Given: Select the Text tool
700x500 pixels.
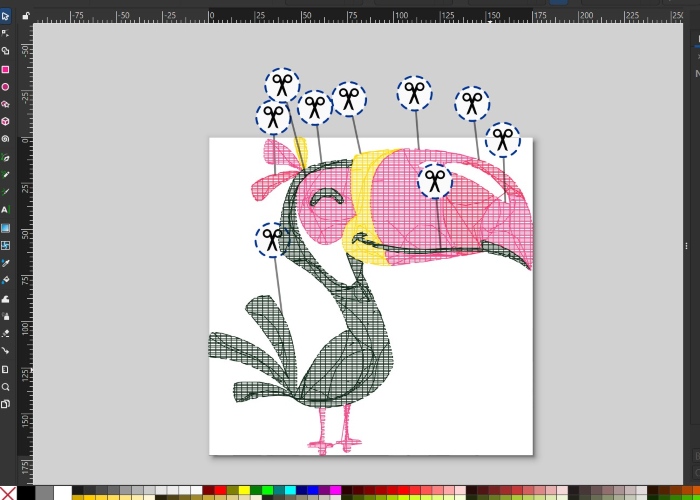Looking at the screenshot, I should pos(5,210).
